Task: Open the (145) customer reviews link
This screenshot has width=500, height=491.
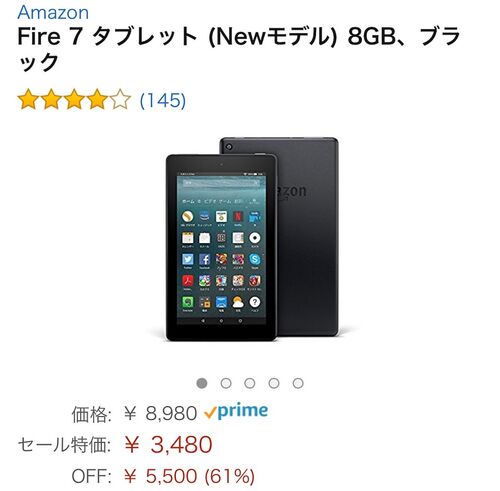Action: click(163, 100)
